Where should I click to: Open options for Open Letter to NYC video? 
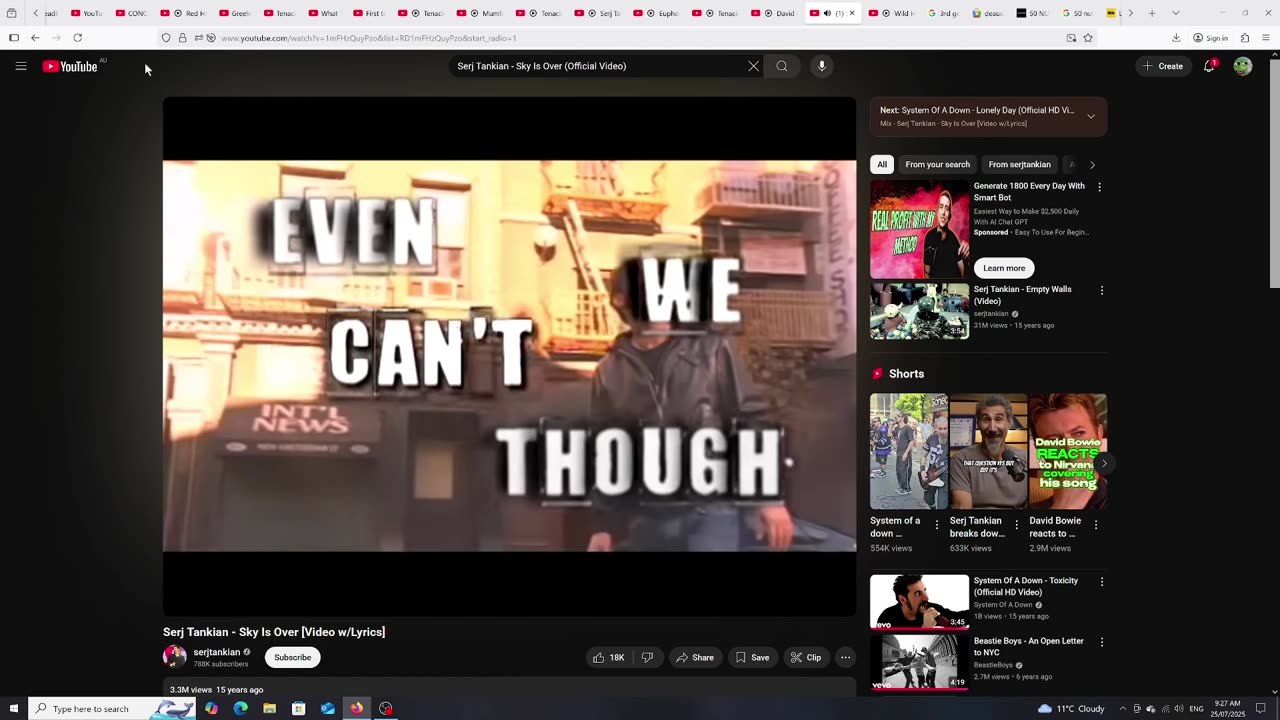pos(1102,642)
